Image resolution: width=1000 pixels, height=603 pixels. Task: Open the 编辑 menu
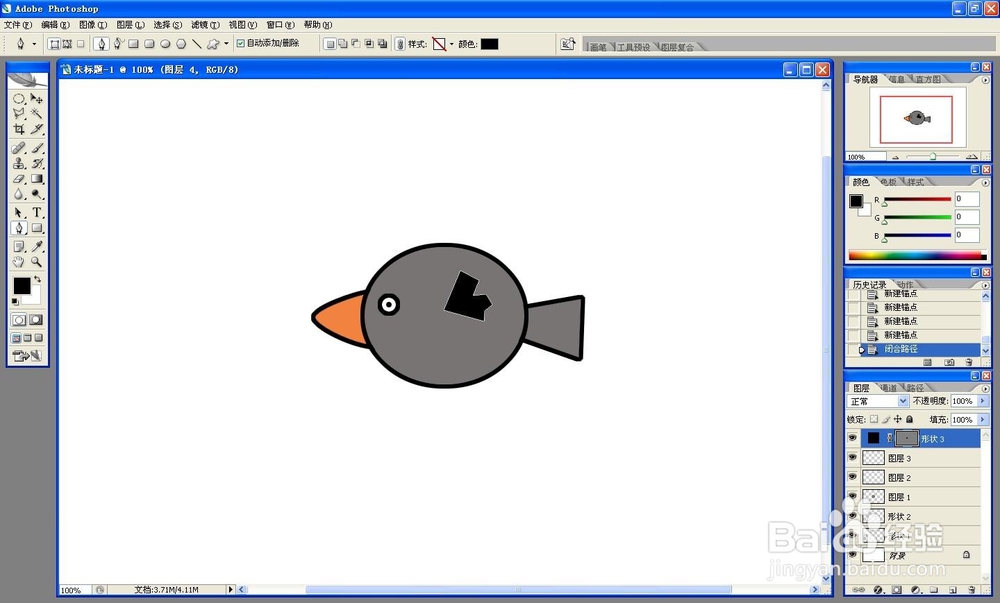[x=55, y=25]
